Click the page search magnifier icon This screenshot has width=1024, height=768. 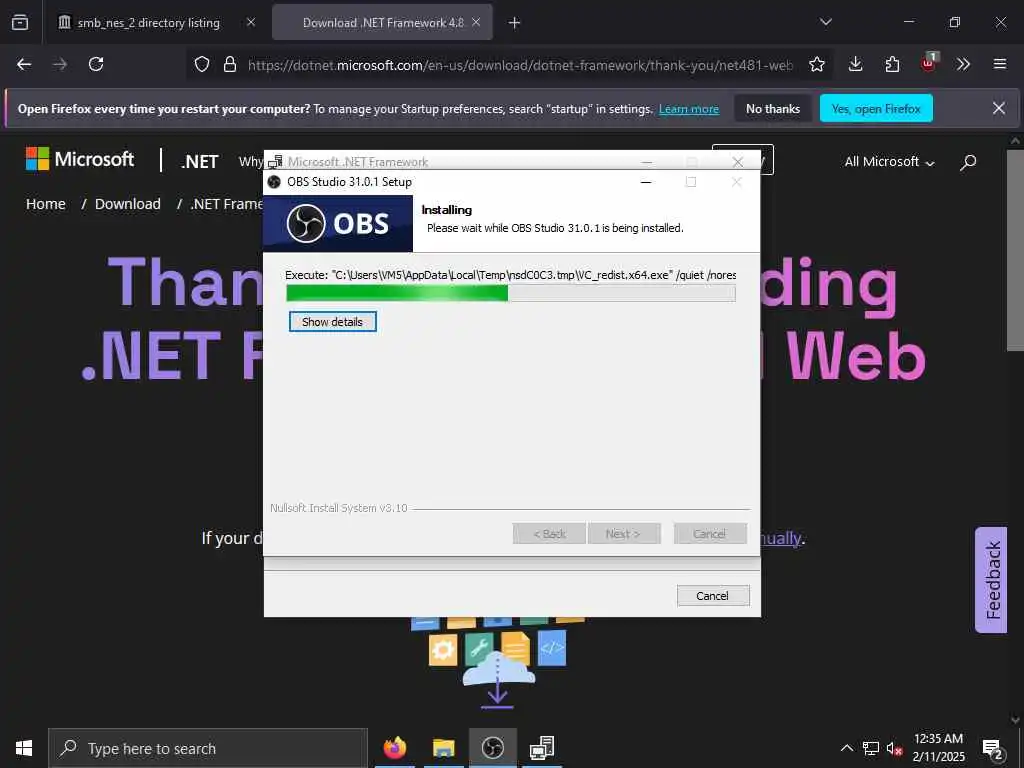pyautogui.click(x=968, y=162)
